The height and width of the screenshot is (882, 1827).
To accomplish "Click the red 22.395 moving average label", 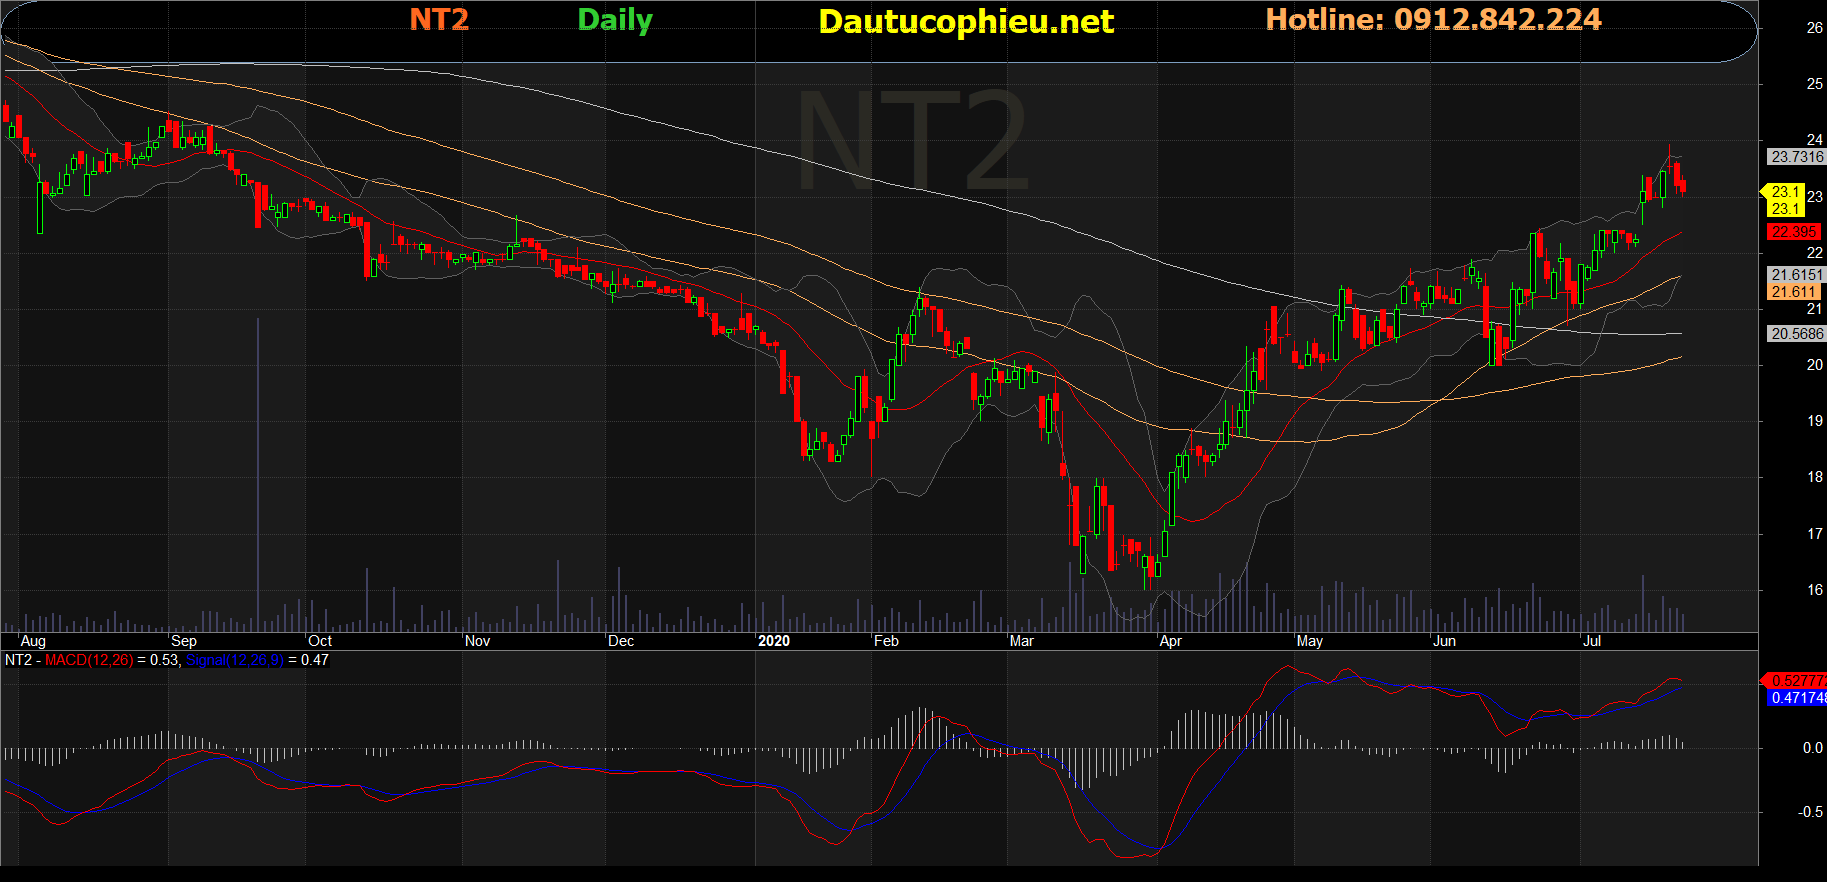I will pyautogui.click(x=1794, y=232).
